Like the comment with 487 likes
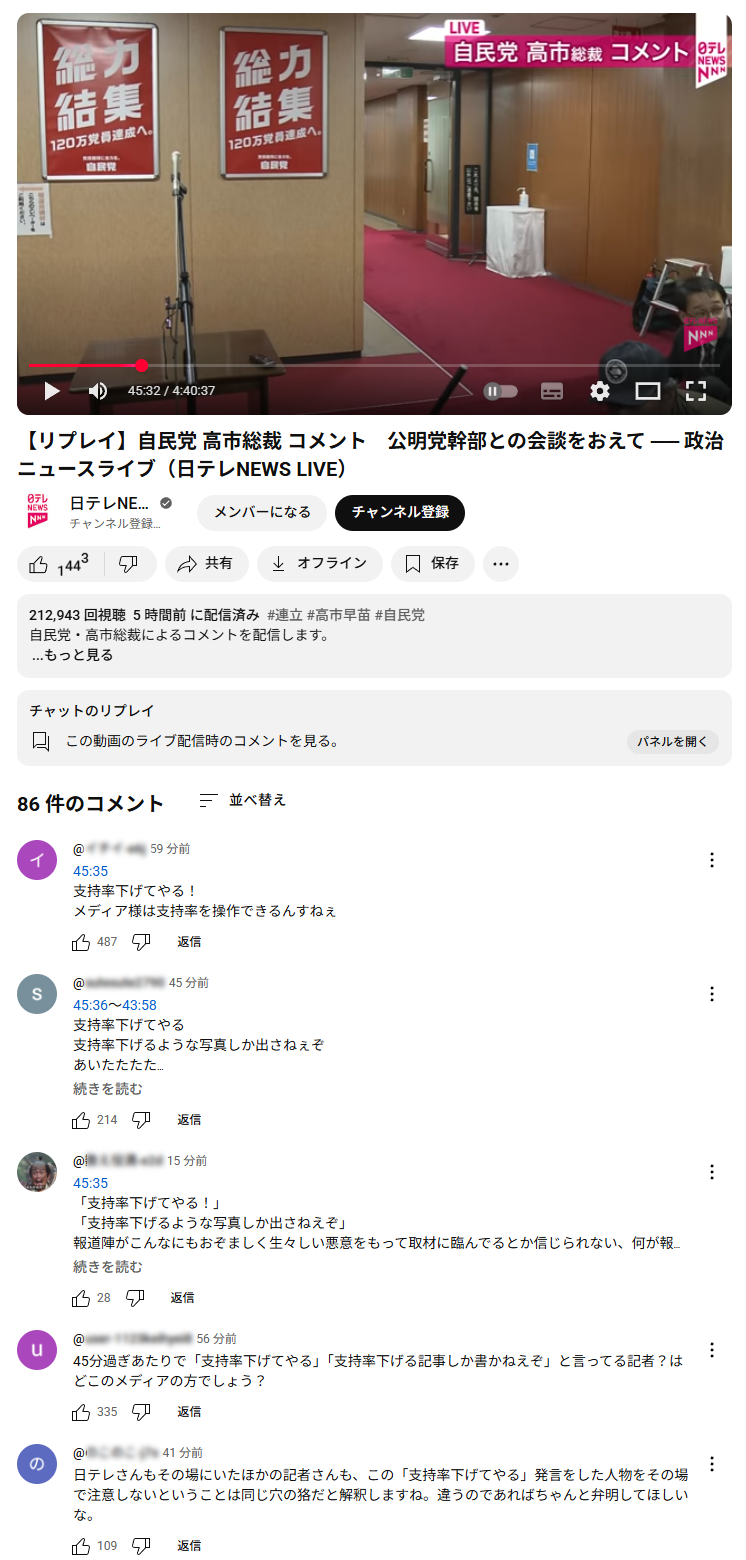746x1560 pixels. pyautogui.click(x=82, y=942)
